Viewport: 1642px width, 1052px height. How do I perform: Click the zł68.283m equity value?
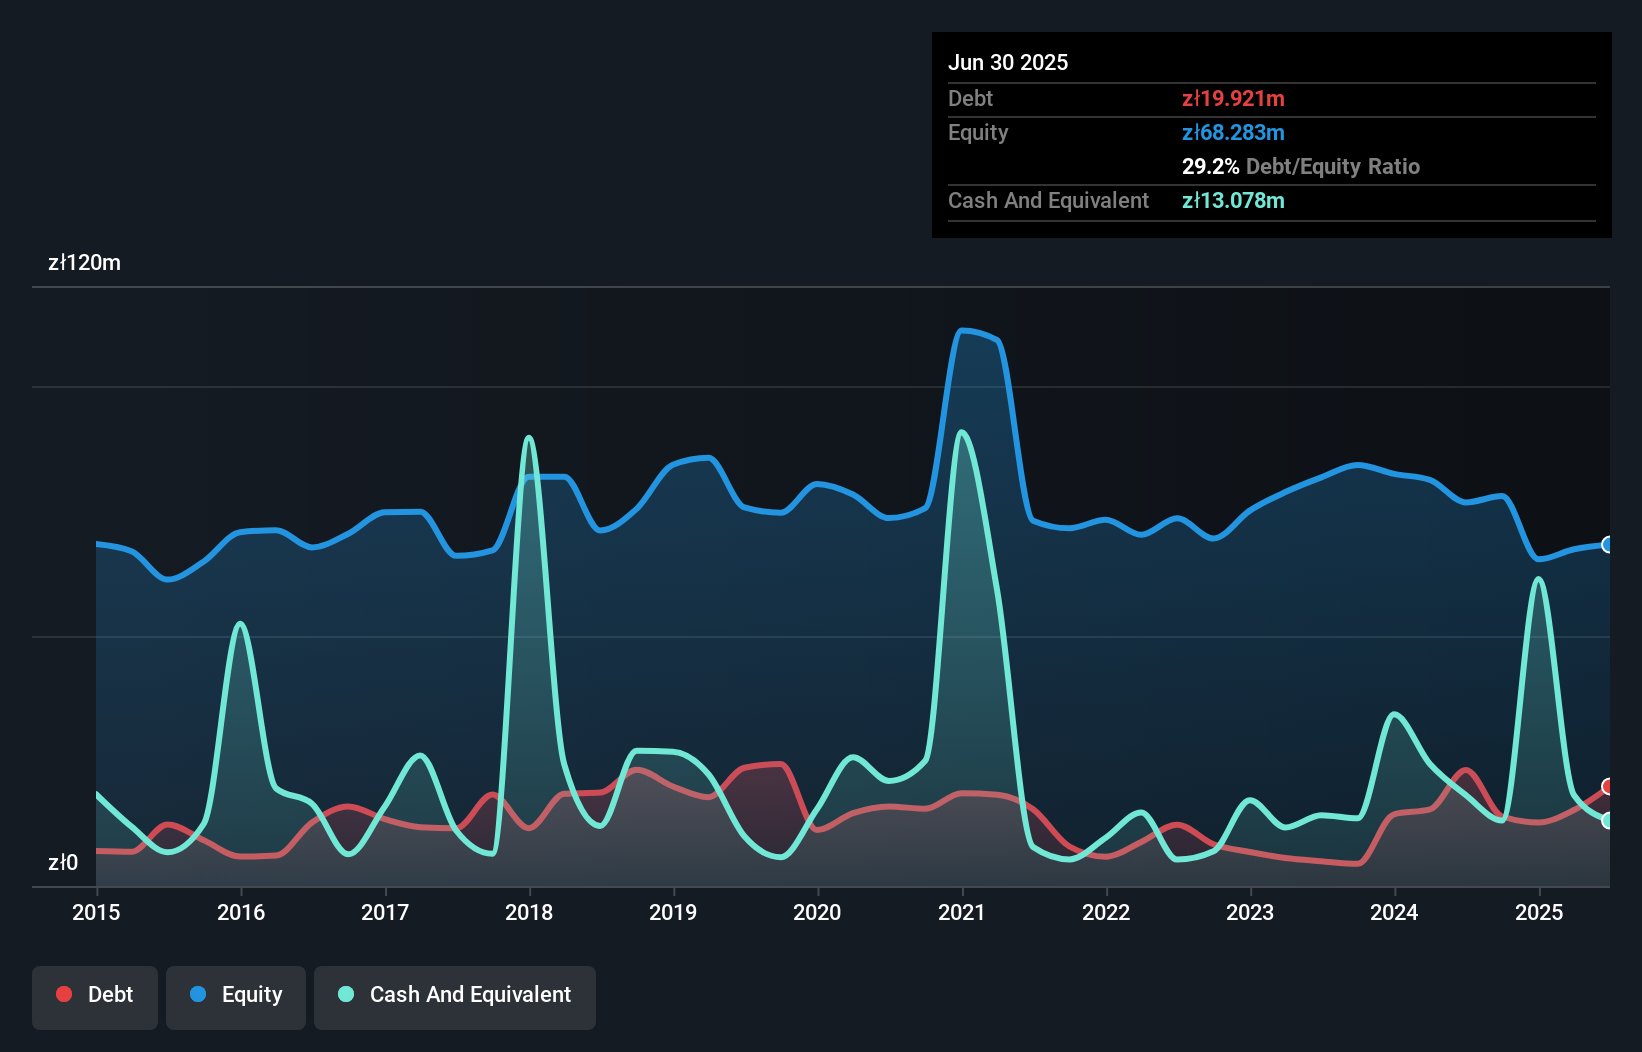click(1233, 132)
